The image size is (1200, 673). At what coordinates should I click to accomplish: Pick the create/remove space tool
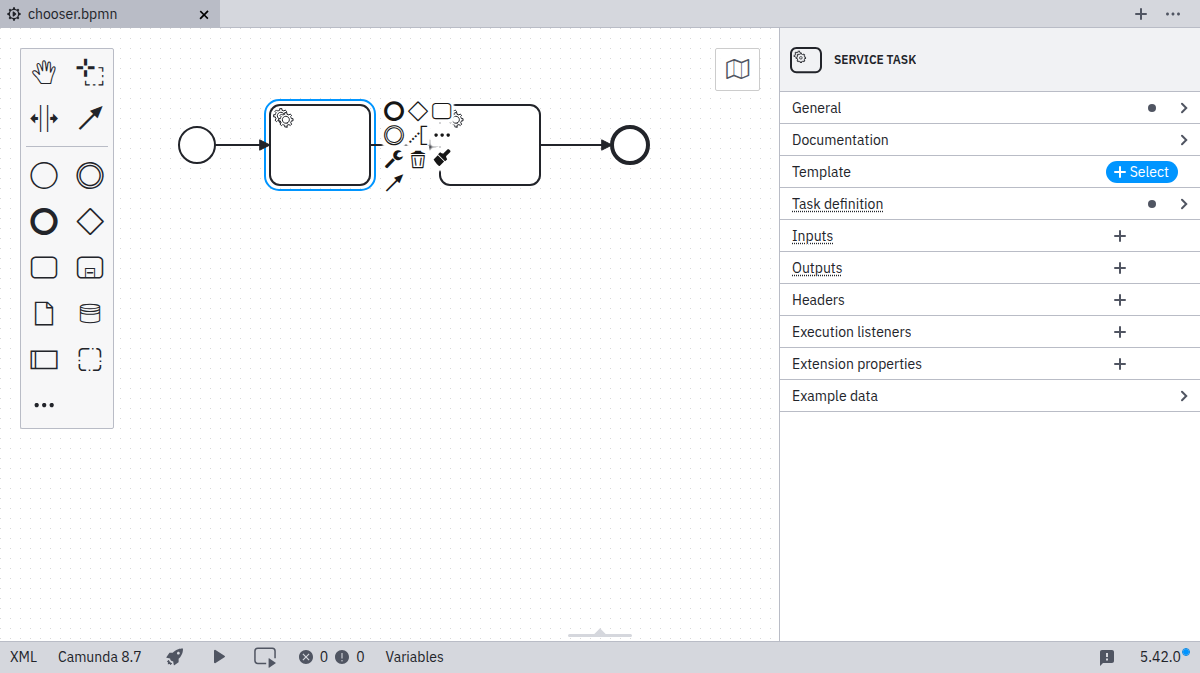[44, 119]
